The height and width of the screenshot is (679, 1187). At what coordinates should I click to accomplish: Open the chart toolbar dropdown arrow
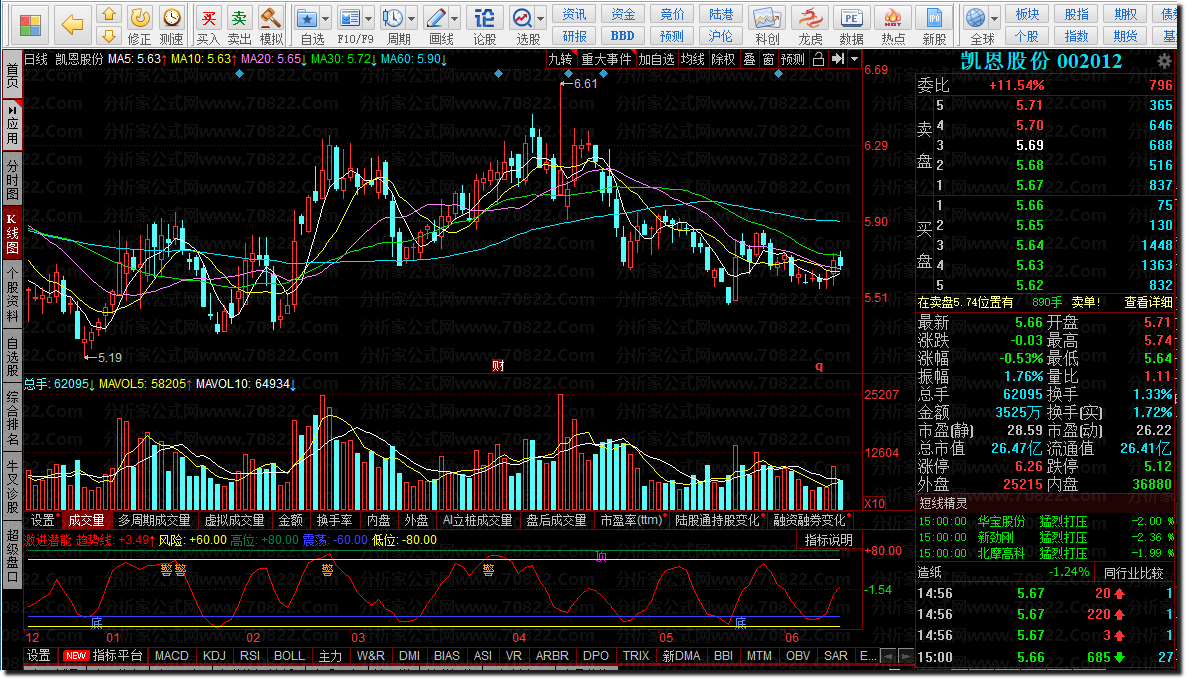point(855,59)
